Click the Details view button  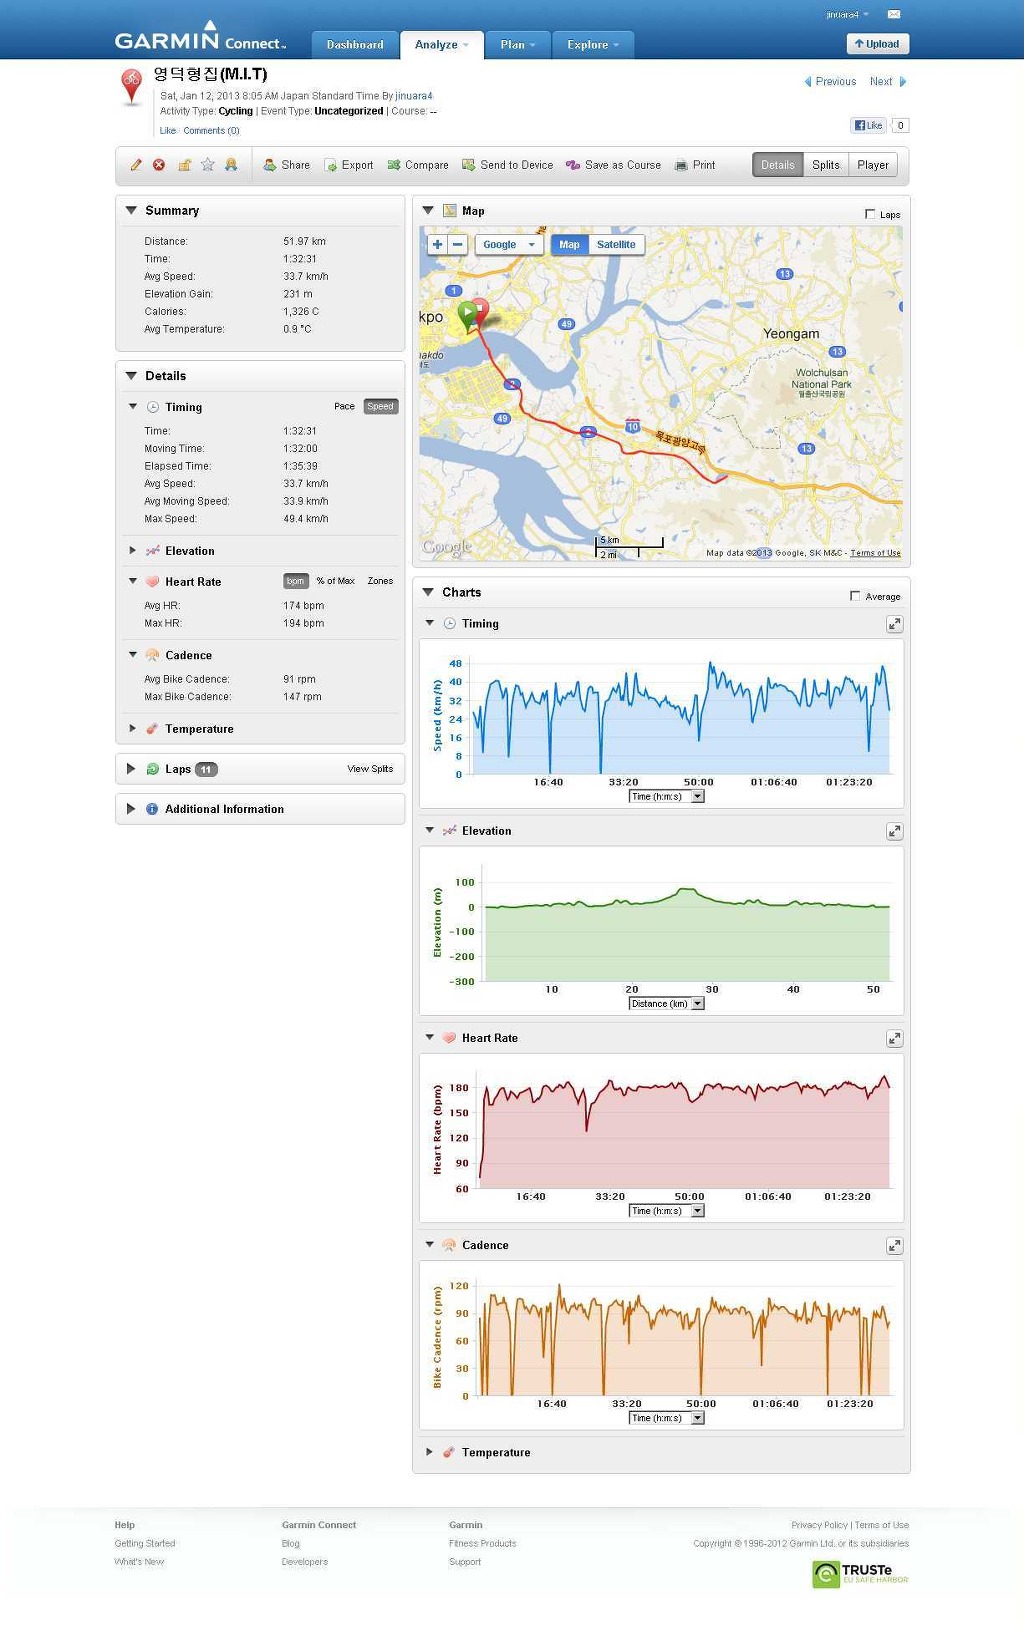[x=778, y=165]
